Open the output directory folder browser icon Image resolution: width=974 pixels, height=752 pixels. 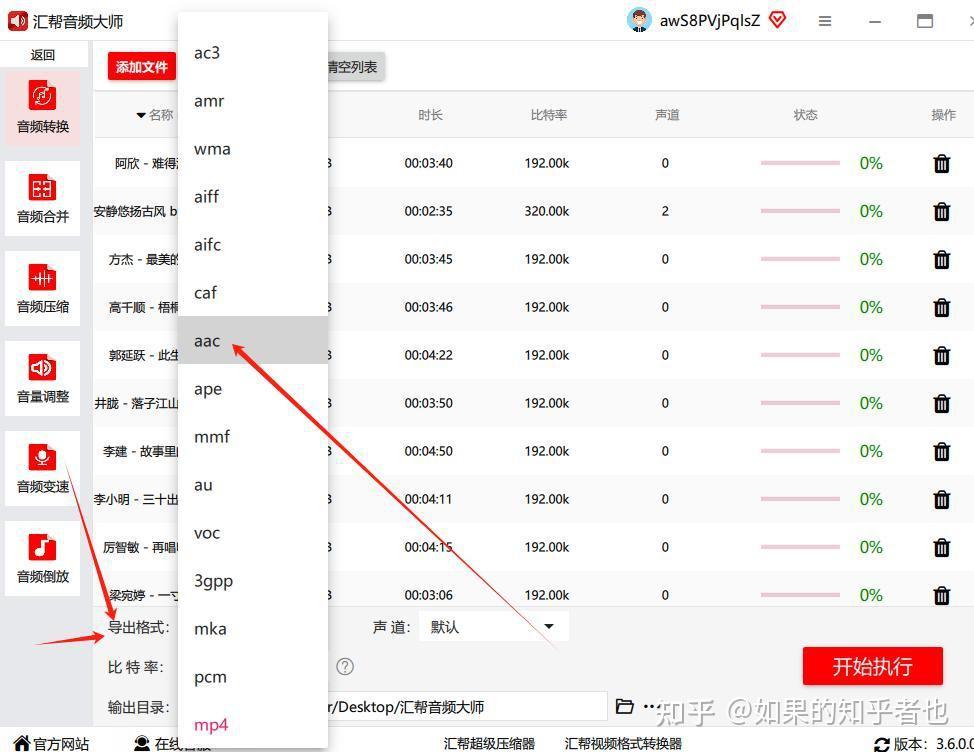click(625, 706)
